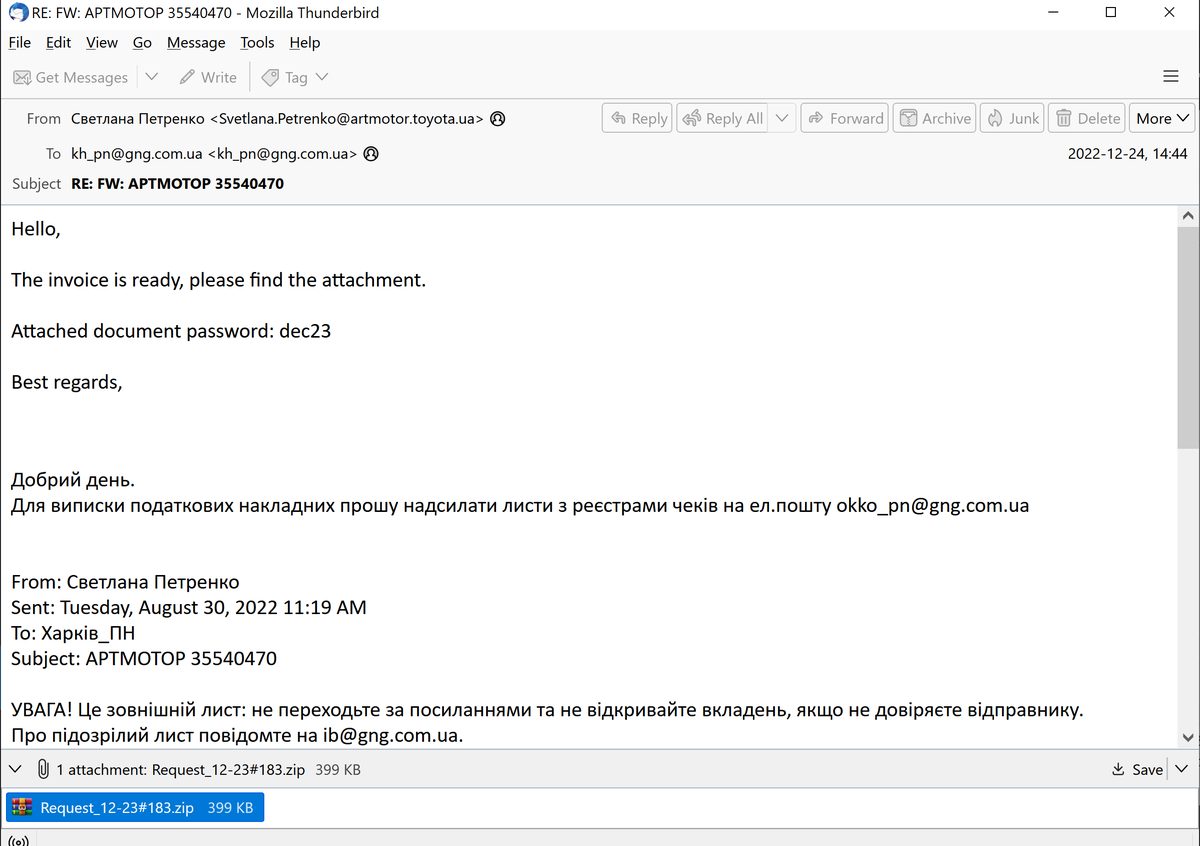
Task: Mark the message as Junk
Action: (x=1013, y=118)
